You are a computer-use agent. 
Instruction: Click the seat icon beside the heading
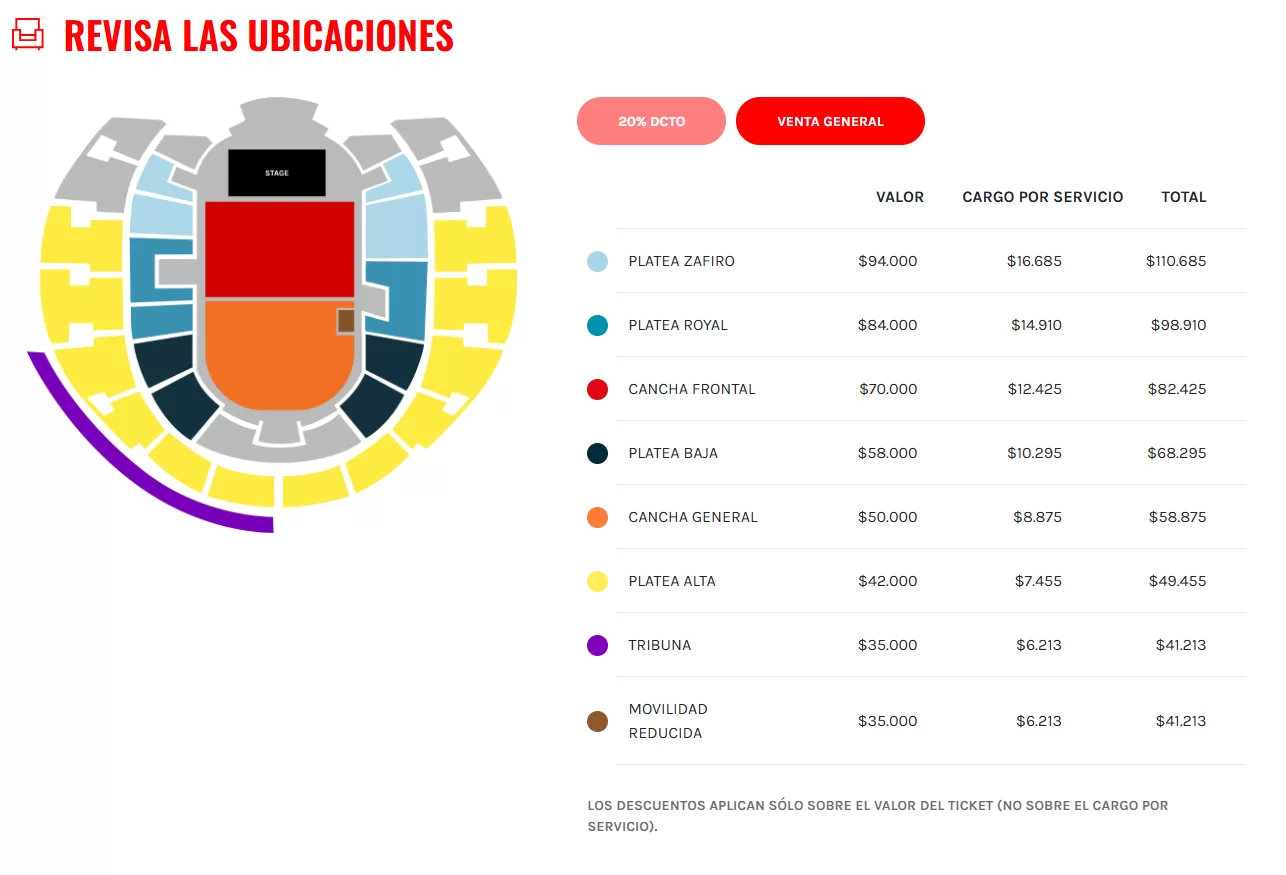tap(27, 35)
